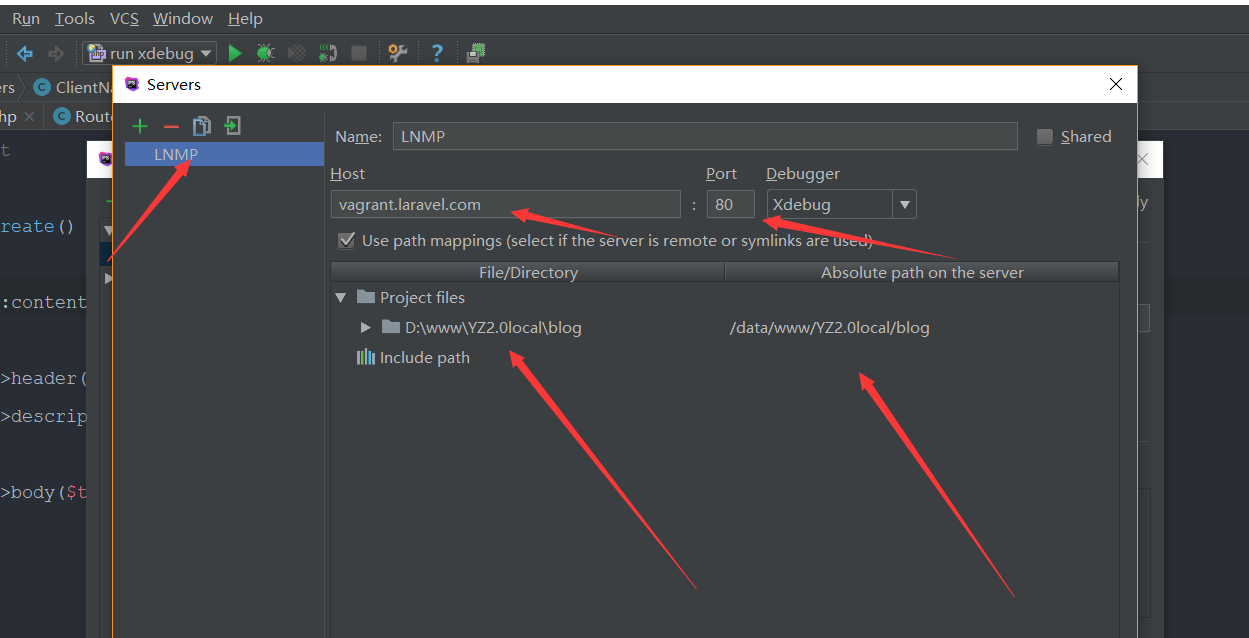Image resolution: width=1249 pixels, height=638 pixels.
Task: Click the Import server icon
Action: pos(233,126)
